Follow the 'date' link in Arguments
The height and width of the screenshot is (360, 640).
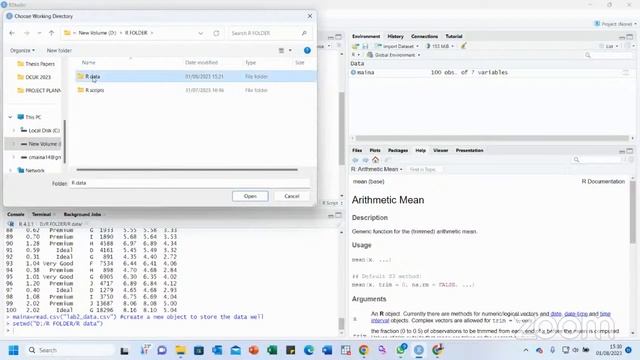(x=556, y=314)
